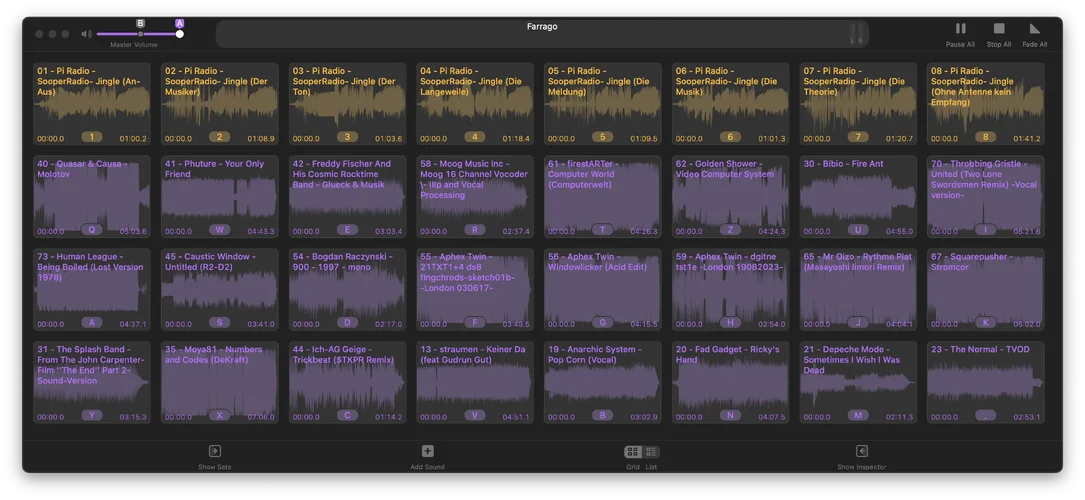
Task: Click the Pause All icon
Action: click(x=960, y=29)
